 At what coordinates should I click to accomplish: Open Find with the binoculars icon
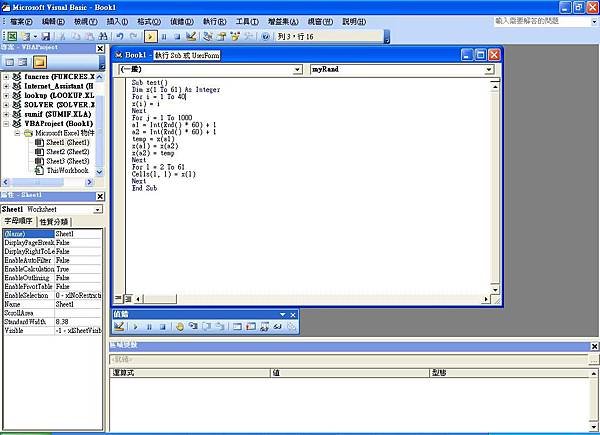pos(103,36)
